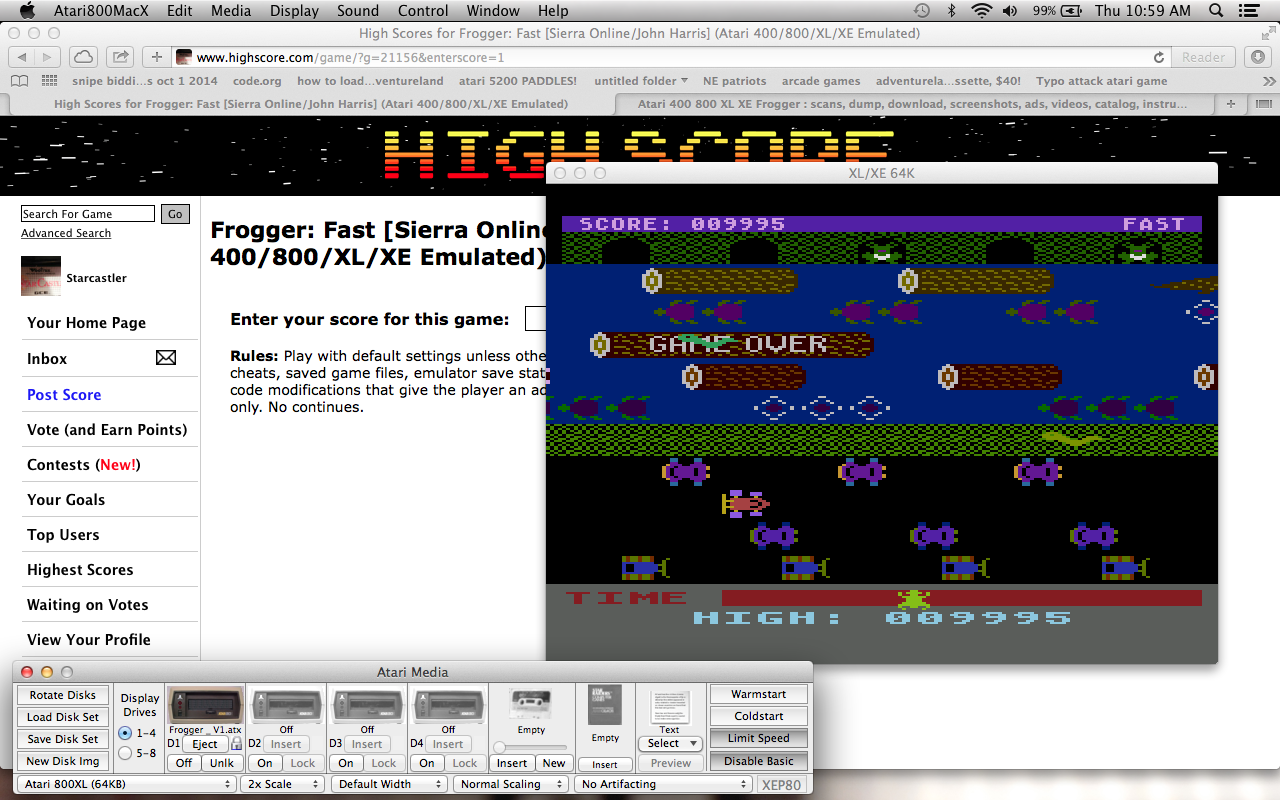Expand the 2x Scale dropdown
Screen dimensions: 1280x800
click(x=283, y=784)
